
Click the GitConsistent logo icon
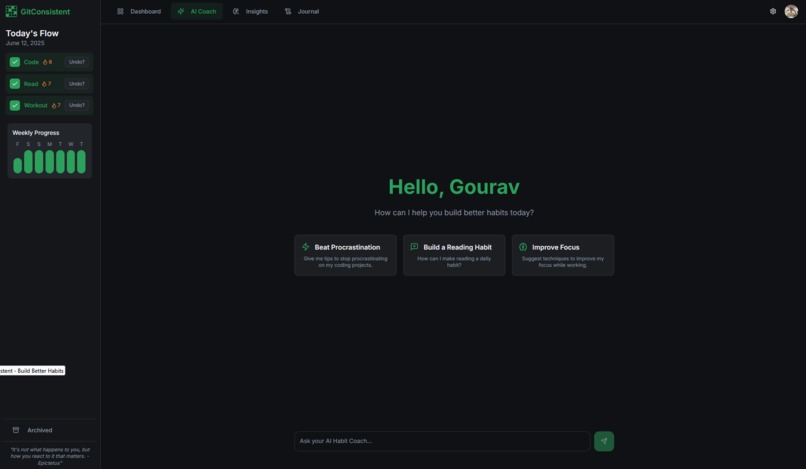pyautogui.click(x=11, y=11)
